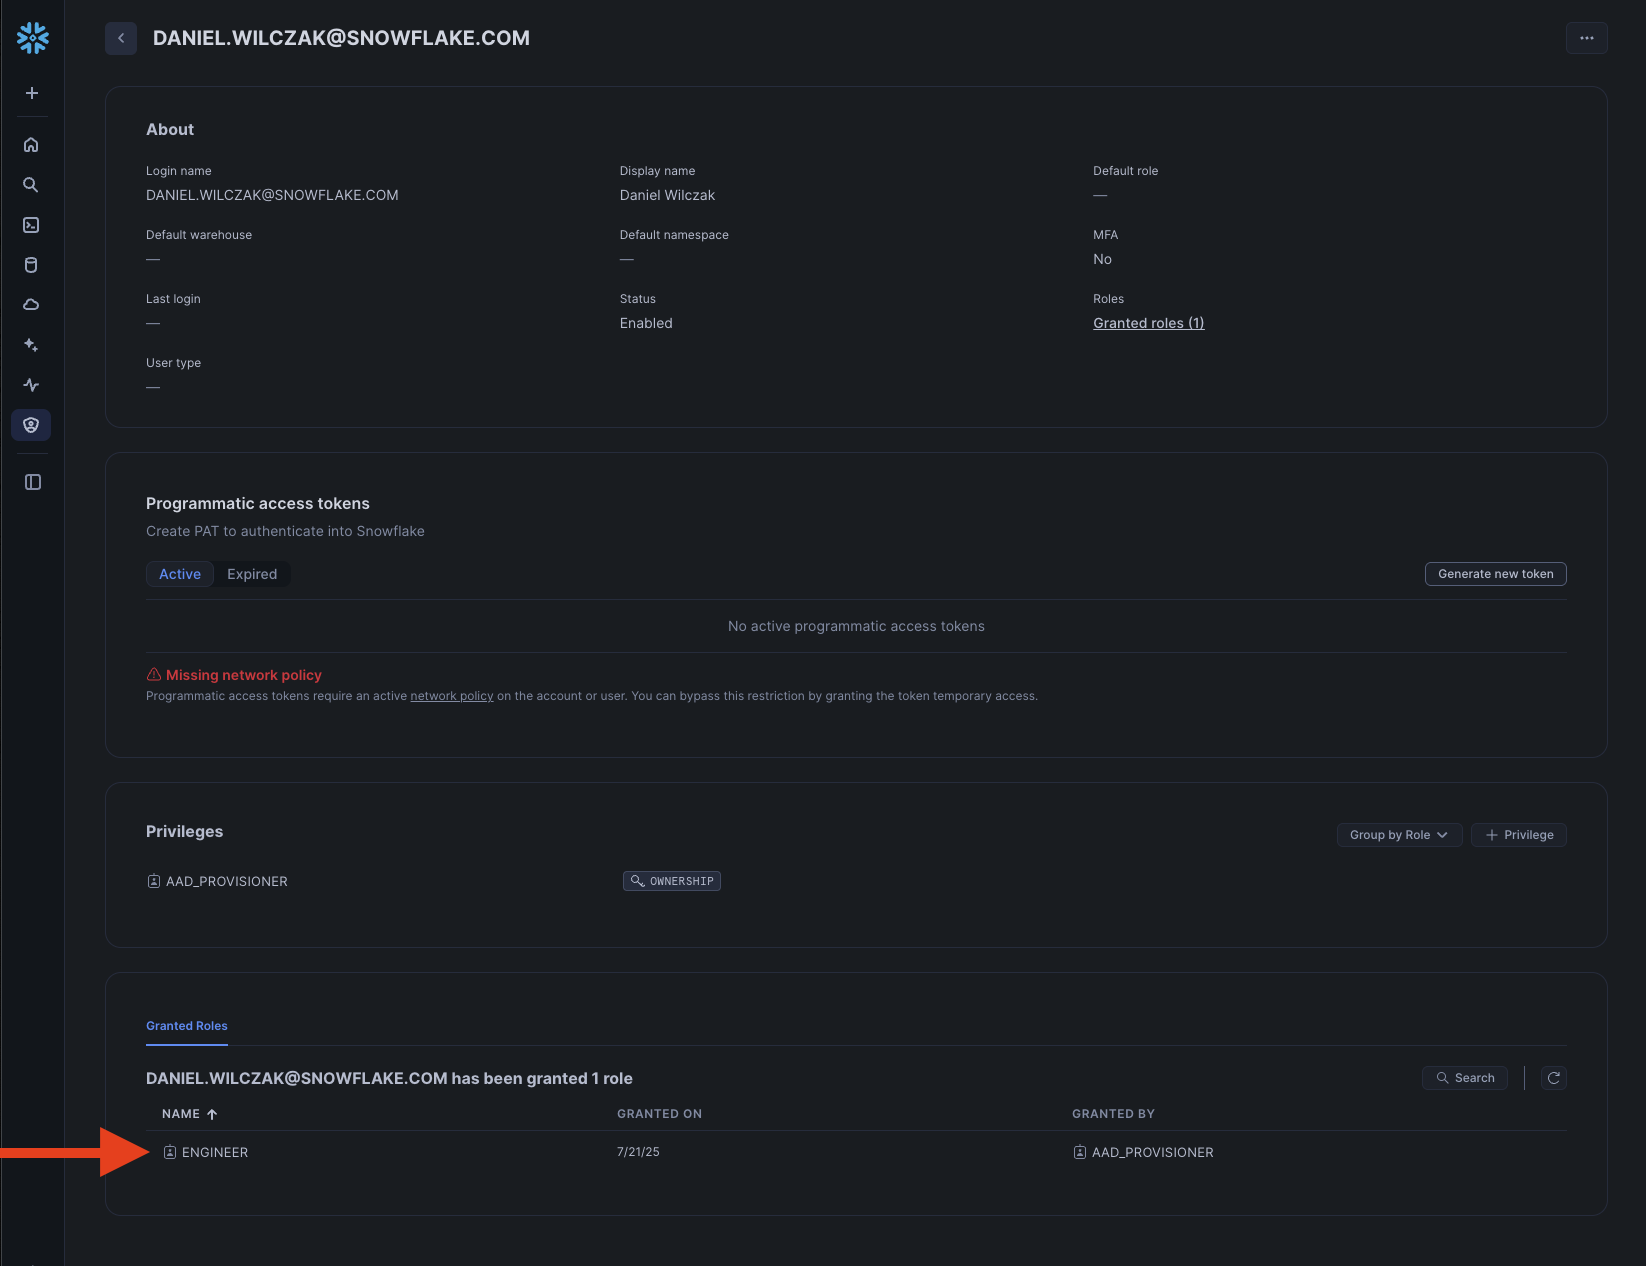Open the Search icon in sidebar
Viewport: 1646px width, 1266px height.
pyautogui.click(x=32, y=185)
